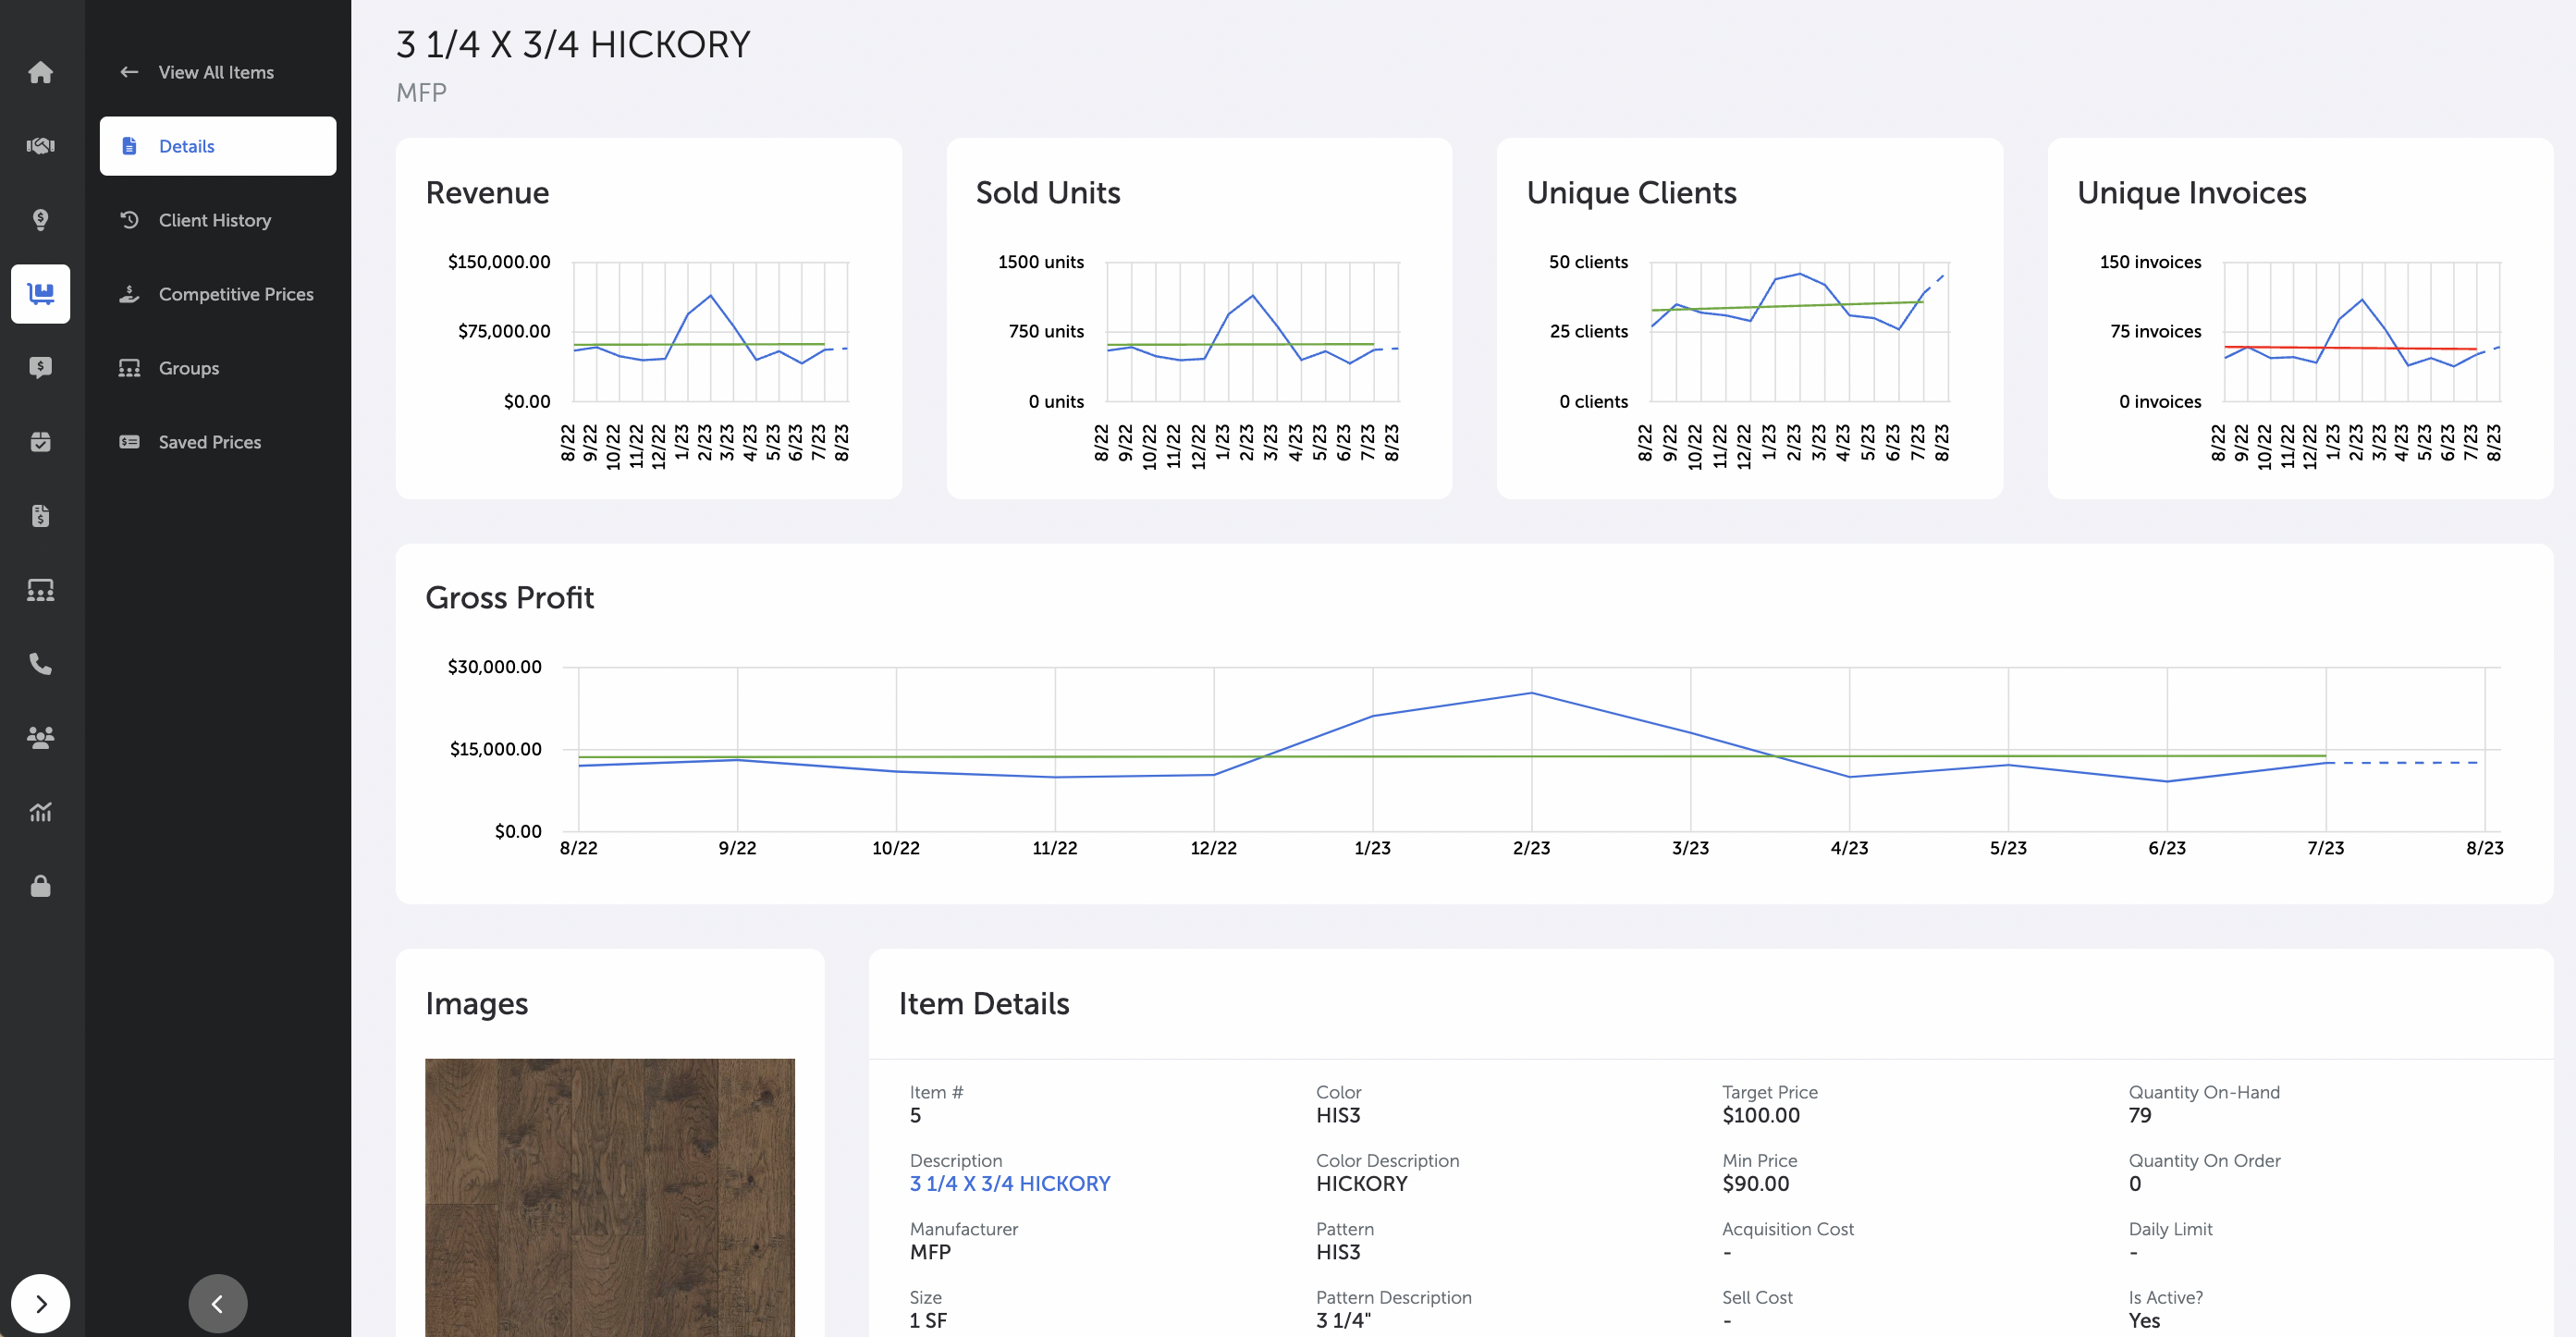Viewport: 2576px width, 1337px height.
Task: Click the hickory wood image thumbnail
Action: point(609,1197)
